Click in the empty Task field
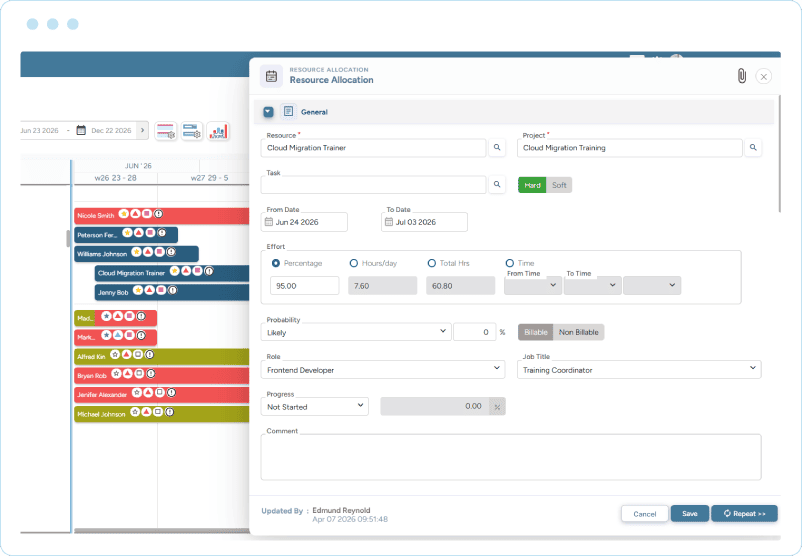 coord(373,185)
